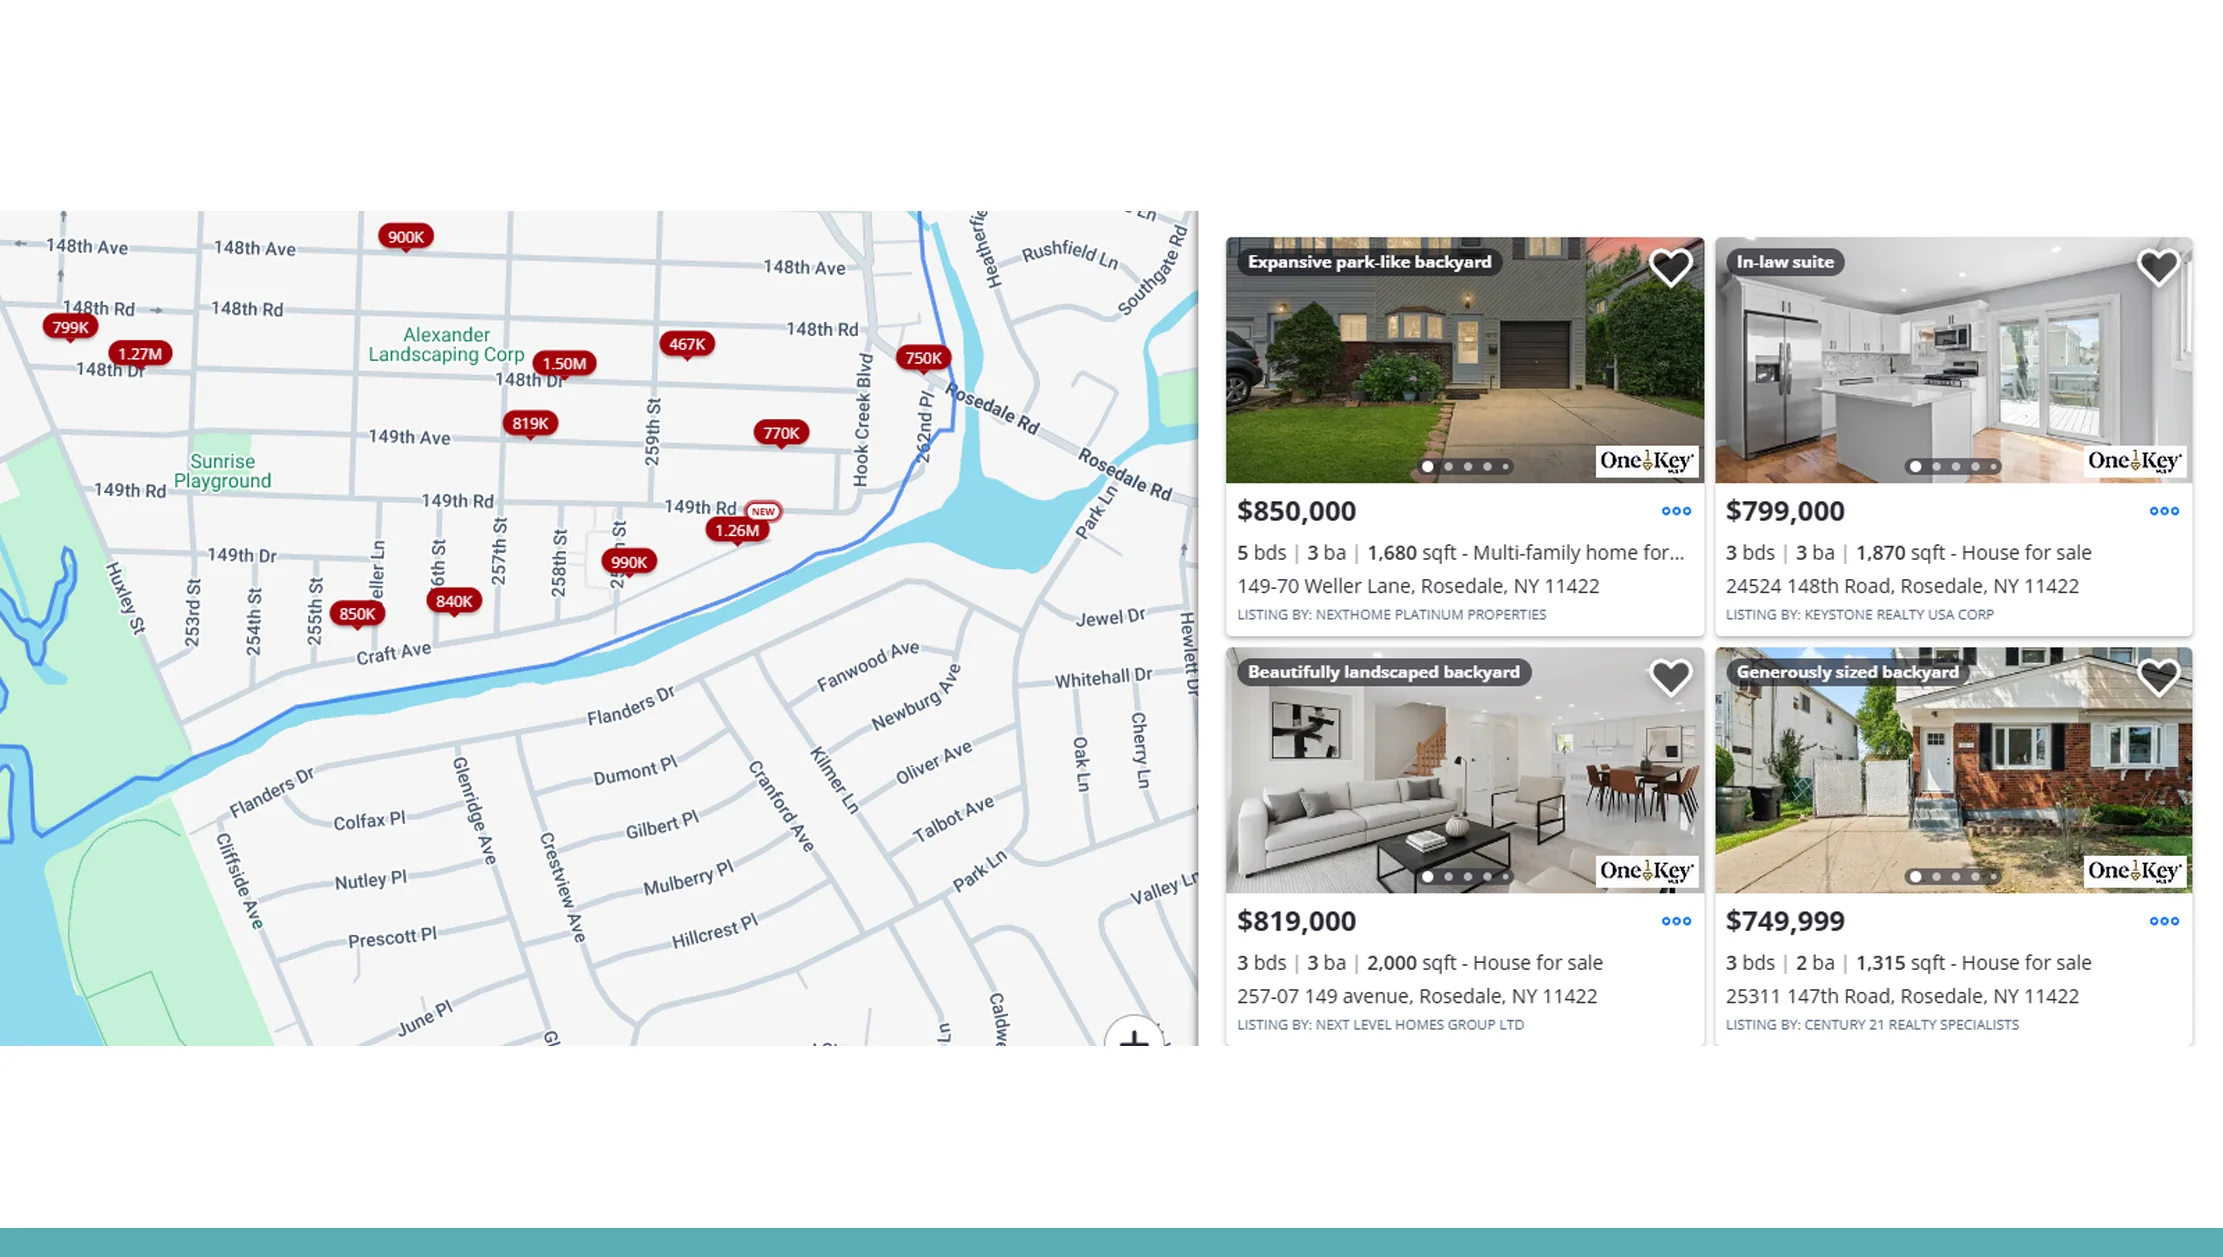Save the $850,000 listing with the heart icon
This screenshot has width=2223, height=1257.
1670,266
